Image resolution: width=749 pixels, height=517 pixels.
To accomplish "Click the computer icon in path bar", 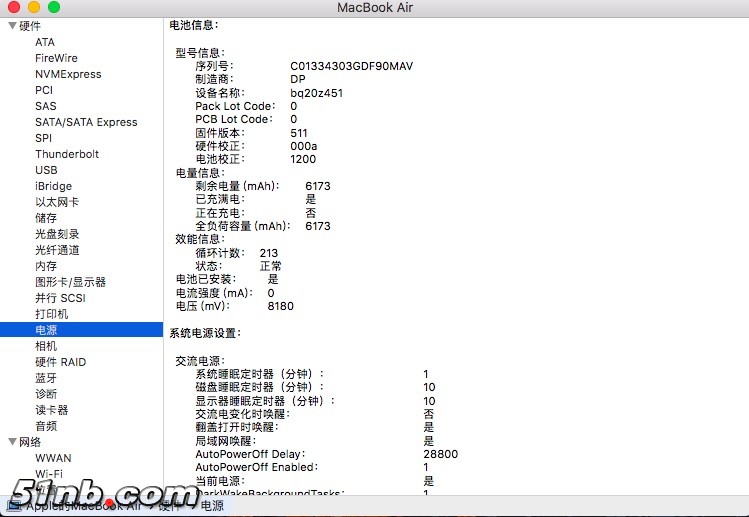I will (x=13, y=506).
